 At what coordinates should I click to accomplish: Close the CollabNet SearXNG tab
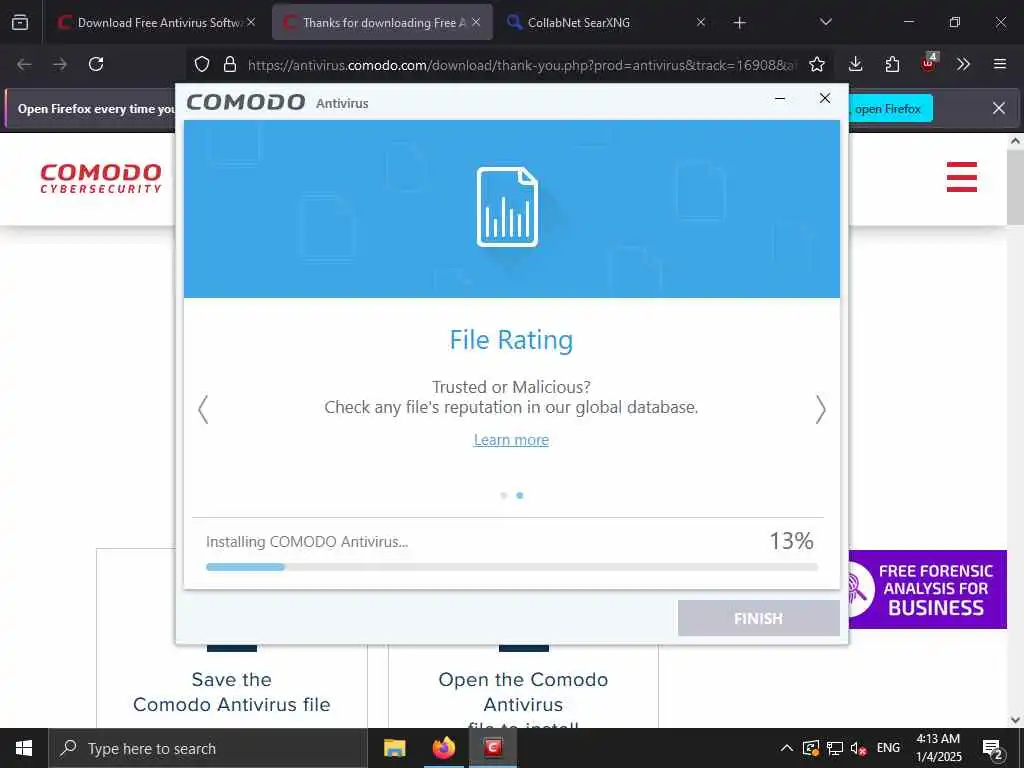701,22
